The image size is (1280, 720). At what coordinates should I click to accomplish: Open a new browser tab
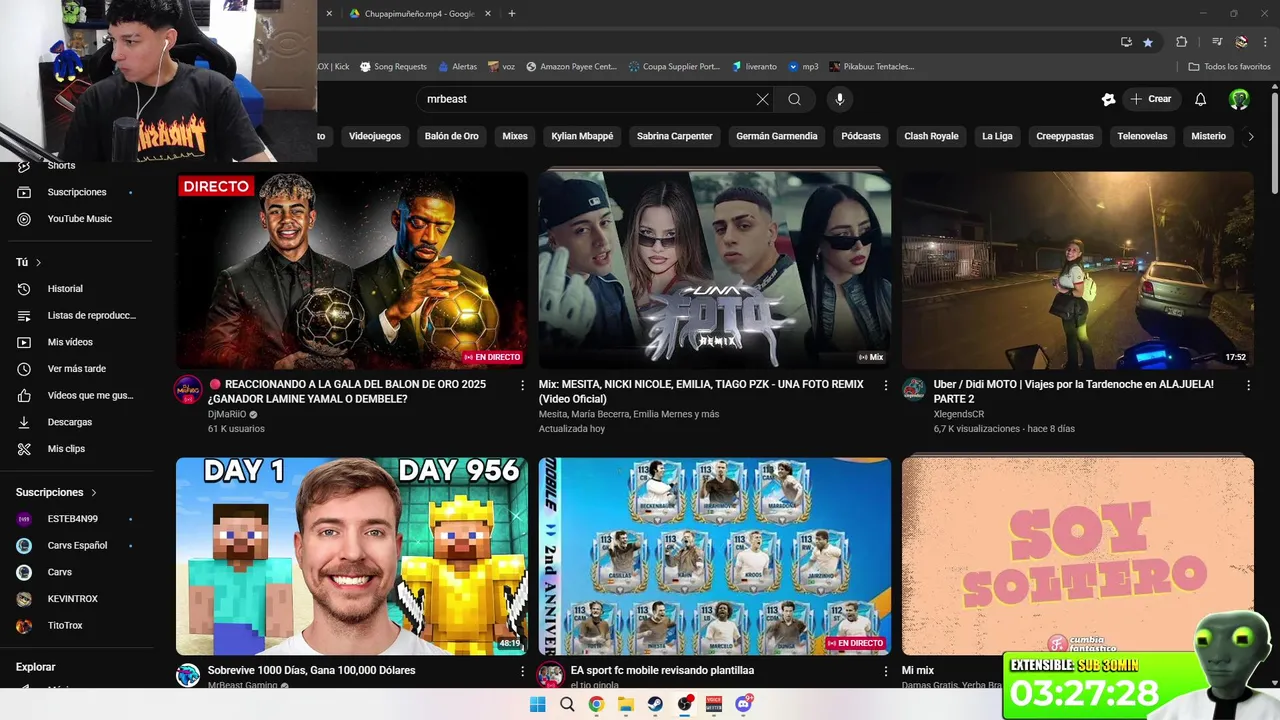point(512,13)
